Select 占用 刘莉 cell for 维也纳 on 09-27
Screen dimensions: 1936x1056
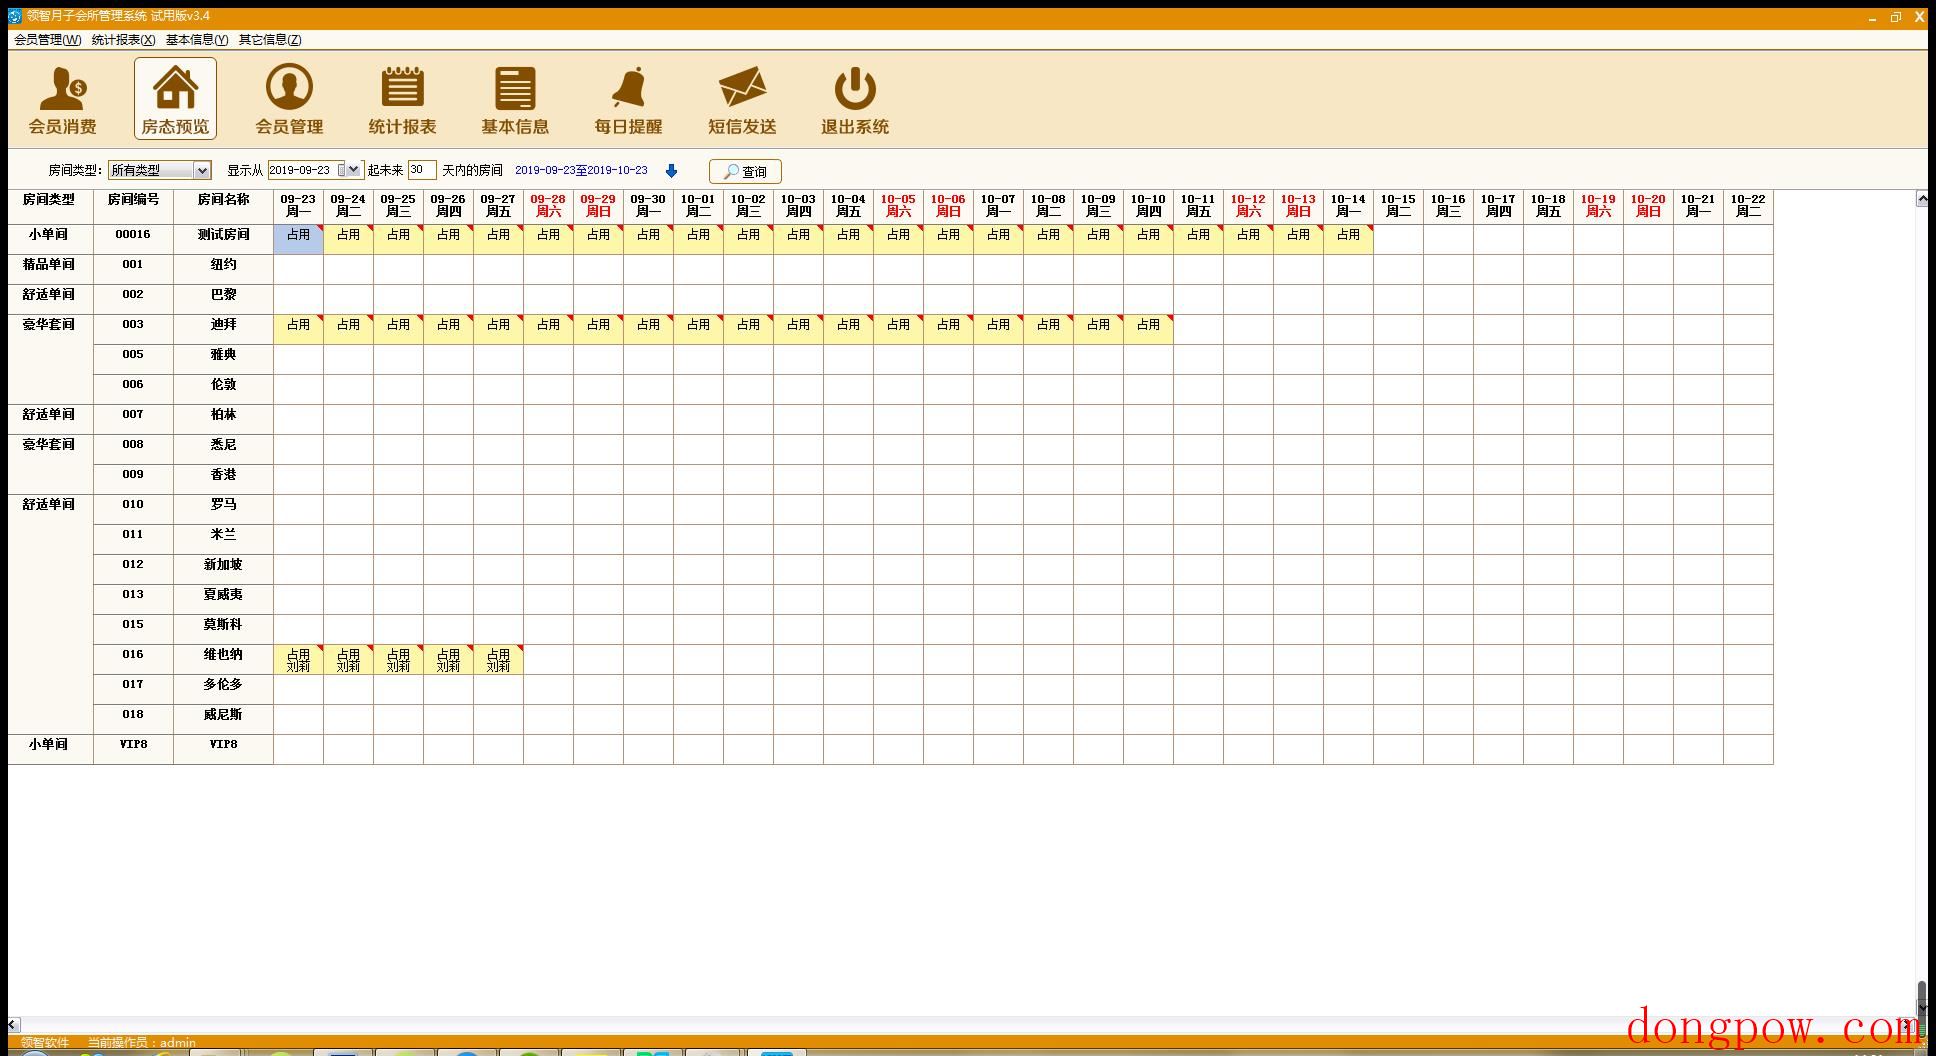coord(498,659)
